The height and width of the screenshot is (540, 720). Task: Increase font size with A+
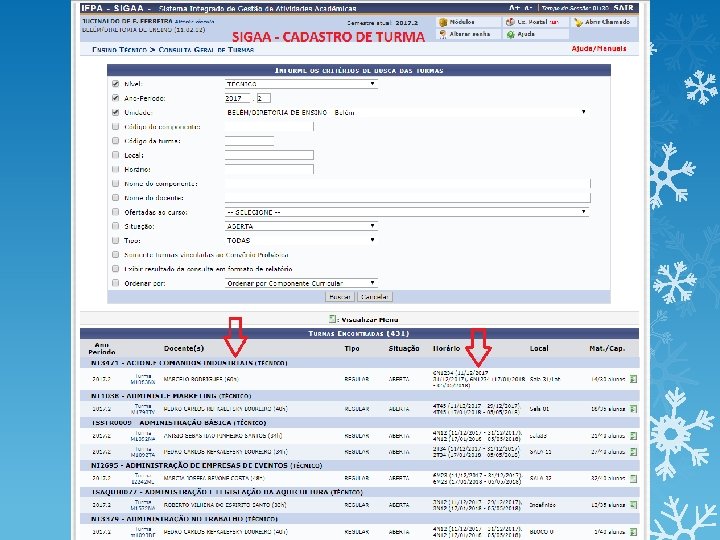[x=514, y=8]
